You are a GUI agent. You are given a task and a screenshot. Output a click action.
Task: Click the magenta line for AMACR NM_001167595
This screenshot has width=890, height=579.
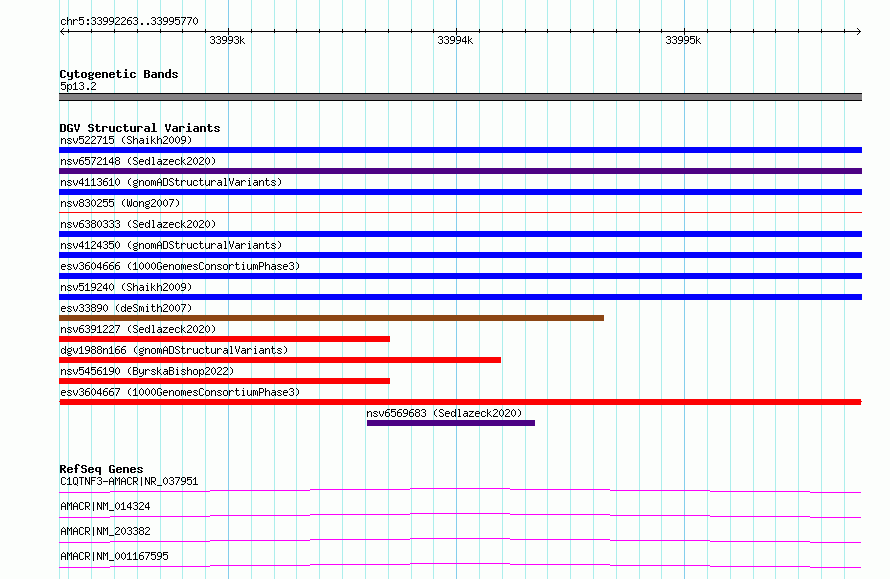(460, 565)
